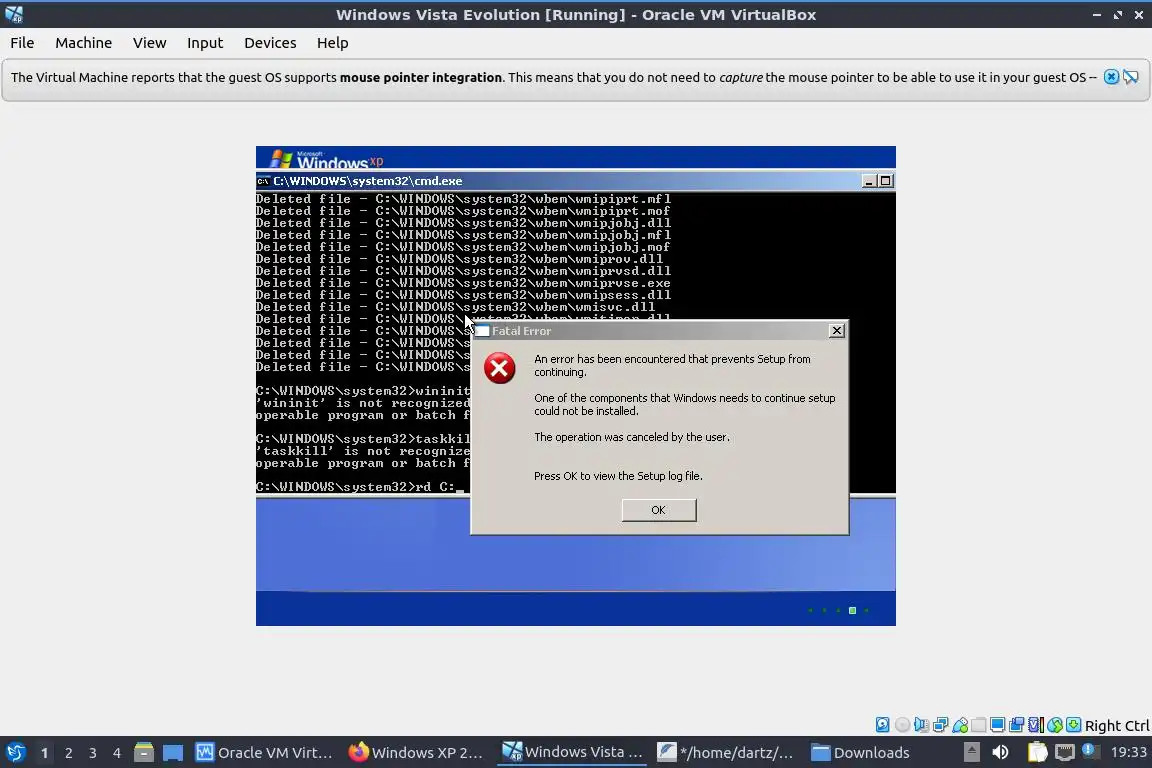Screen dimensions: 1152x768
Task: Click 'The operation was canceled by the user.' text
Action: click(x=632, y=437)
